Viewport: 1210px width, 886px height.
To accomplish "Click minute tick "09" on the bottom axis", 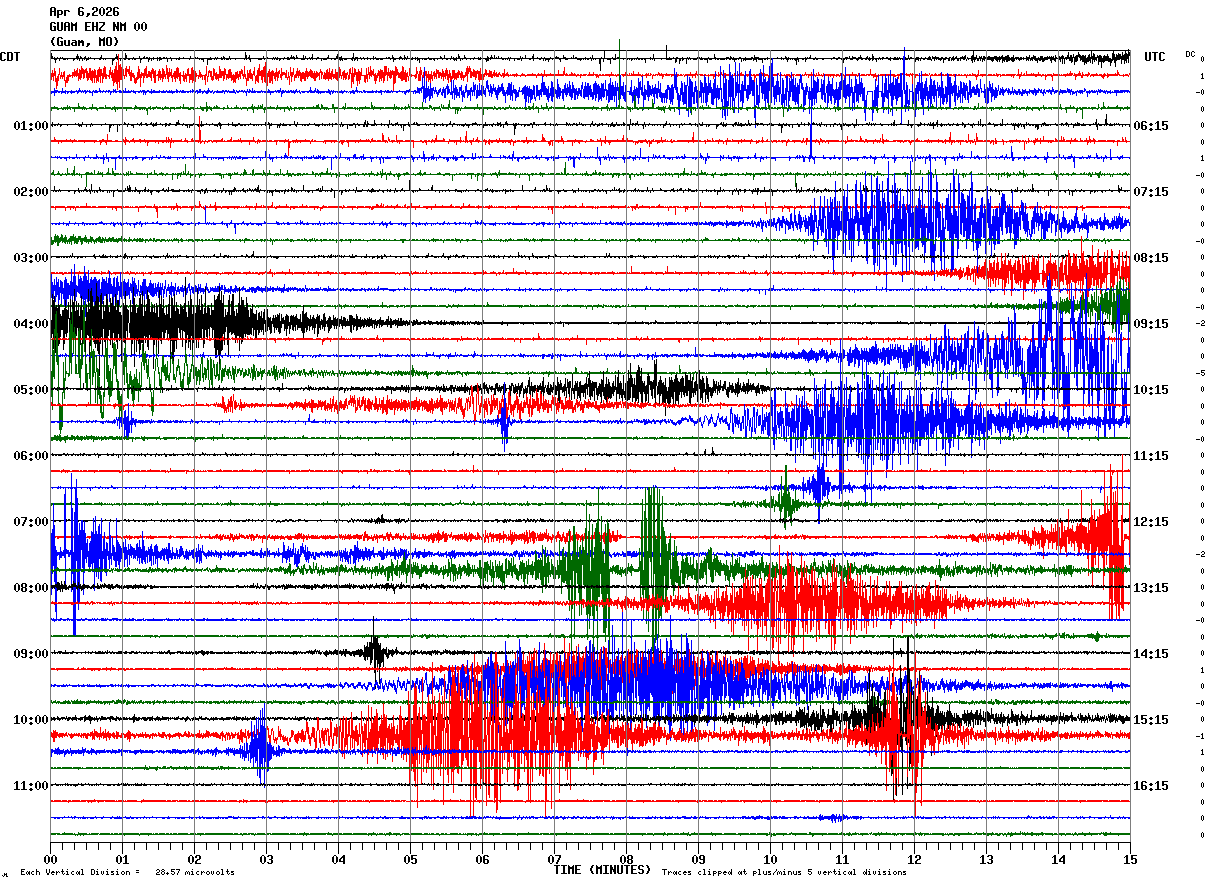I will point(698,859).
